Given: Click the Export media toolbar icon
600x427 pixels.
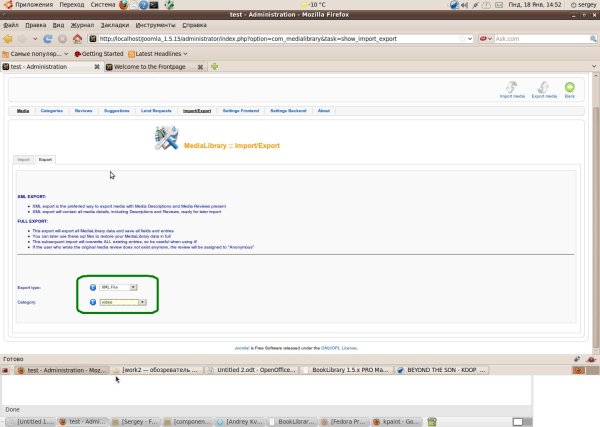Looking at the screenshot, I should click(x=543, y=87).
